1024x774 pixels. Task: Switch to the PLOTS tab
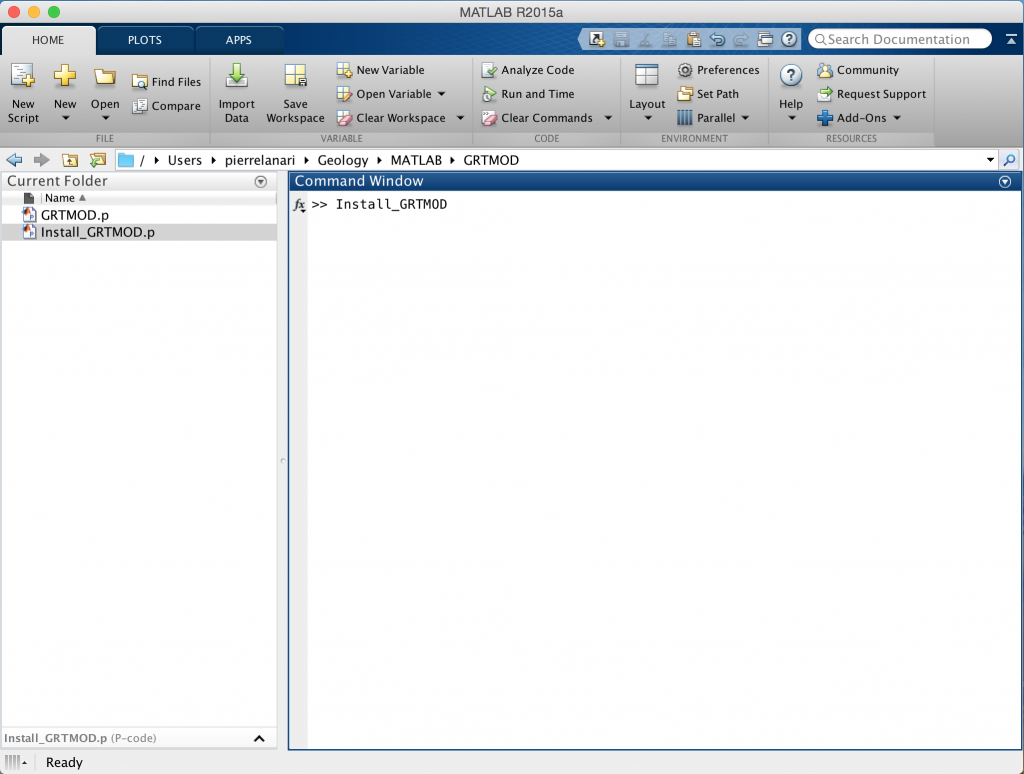pyautogui.click(x=145, y=40)
